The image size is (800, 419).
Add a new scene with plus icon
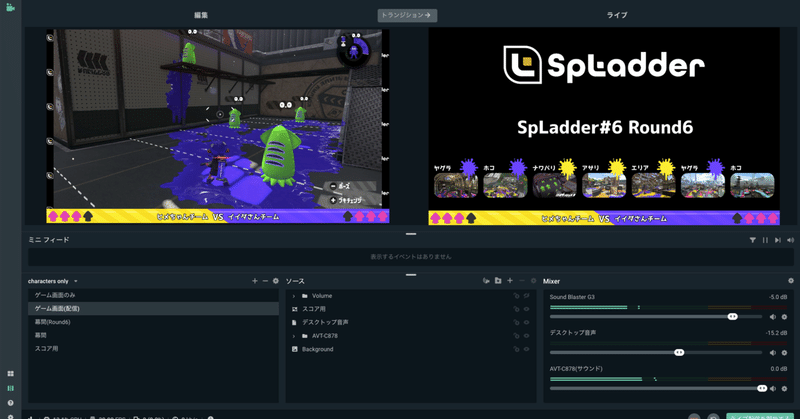click(255, 281)
